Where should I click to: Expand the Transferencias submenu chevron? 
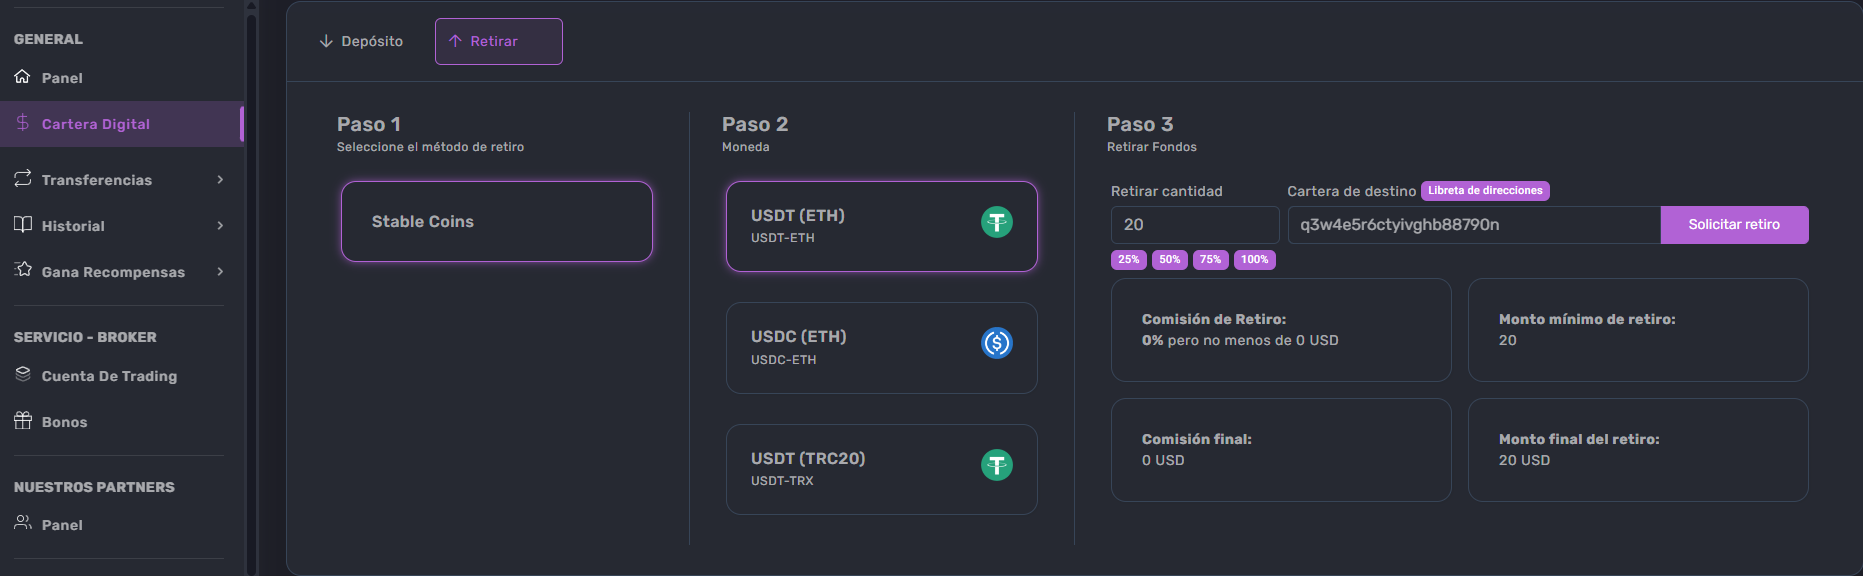tap(220, 179)
